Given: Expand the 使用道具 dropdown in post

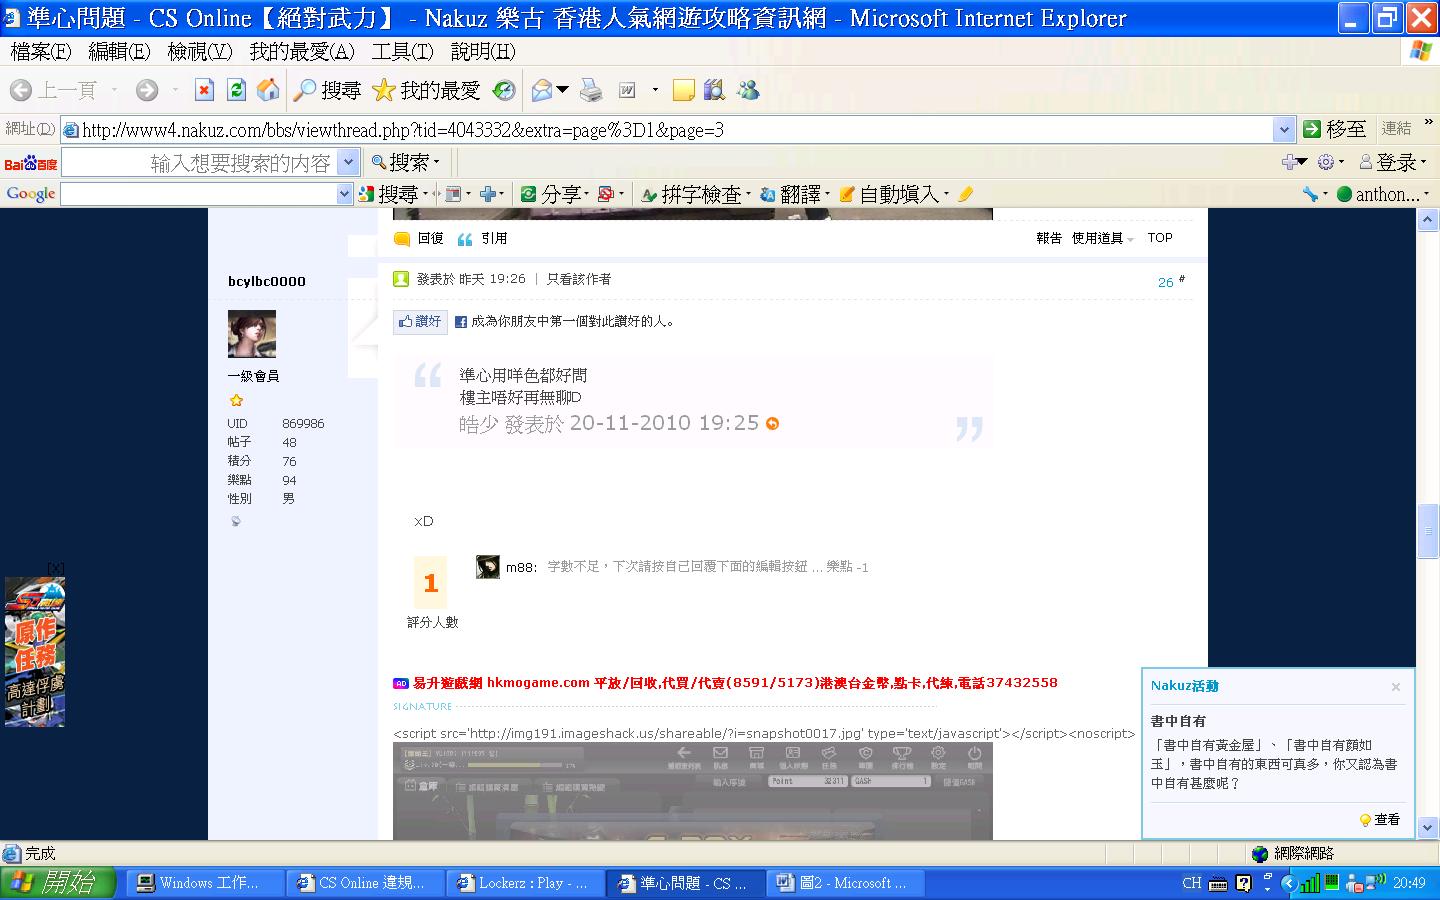Looking at the screenshot, I should pos(1103,238).
